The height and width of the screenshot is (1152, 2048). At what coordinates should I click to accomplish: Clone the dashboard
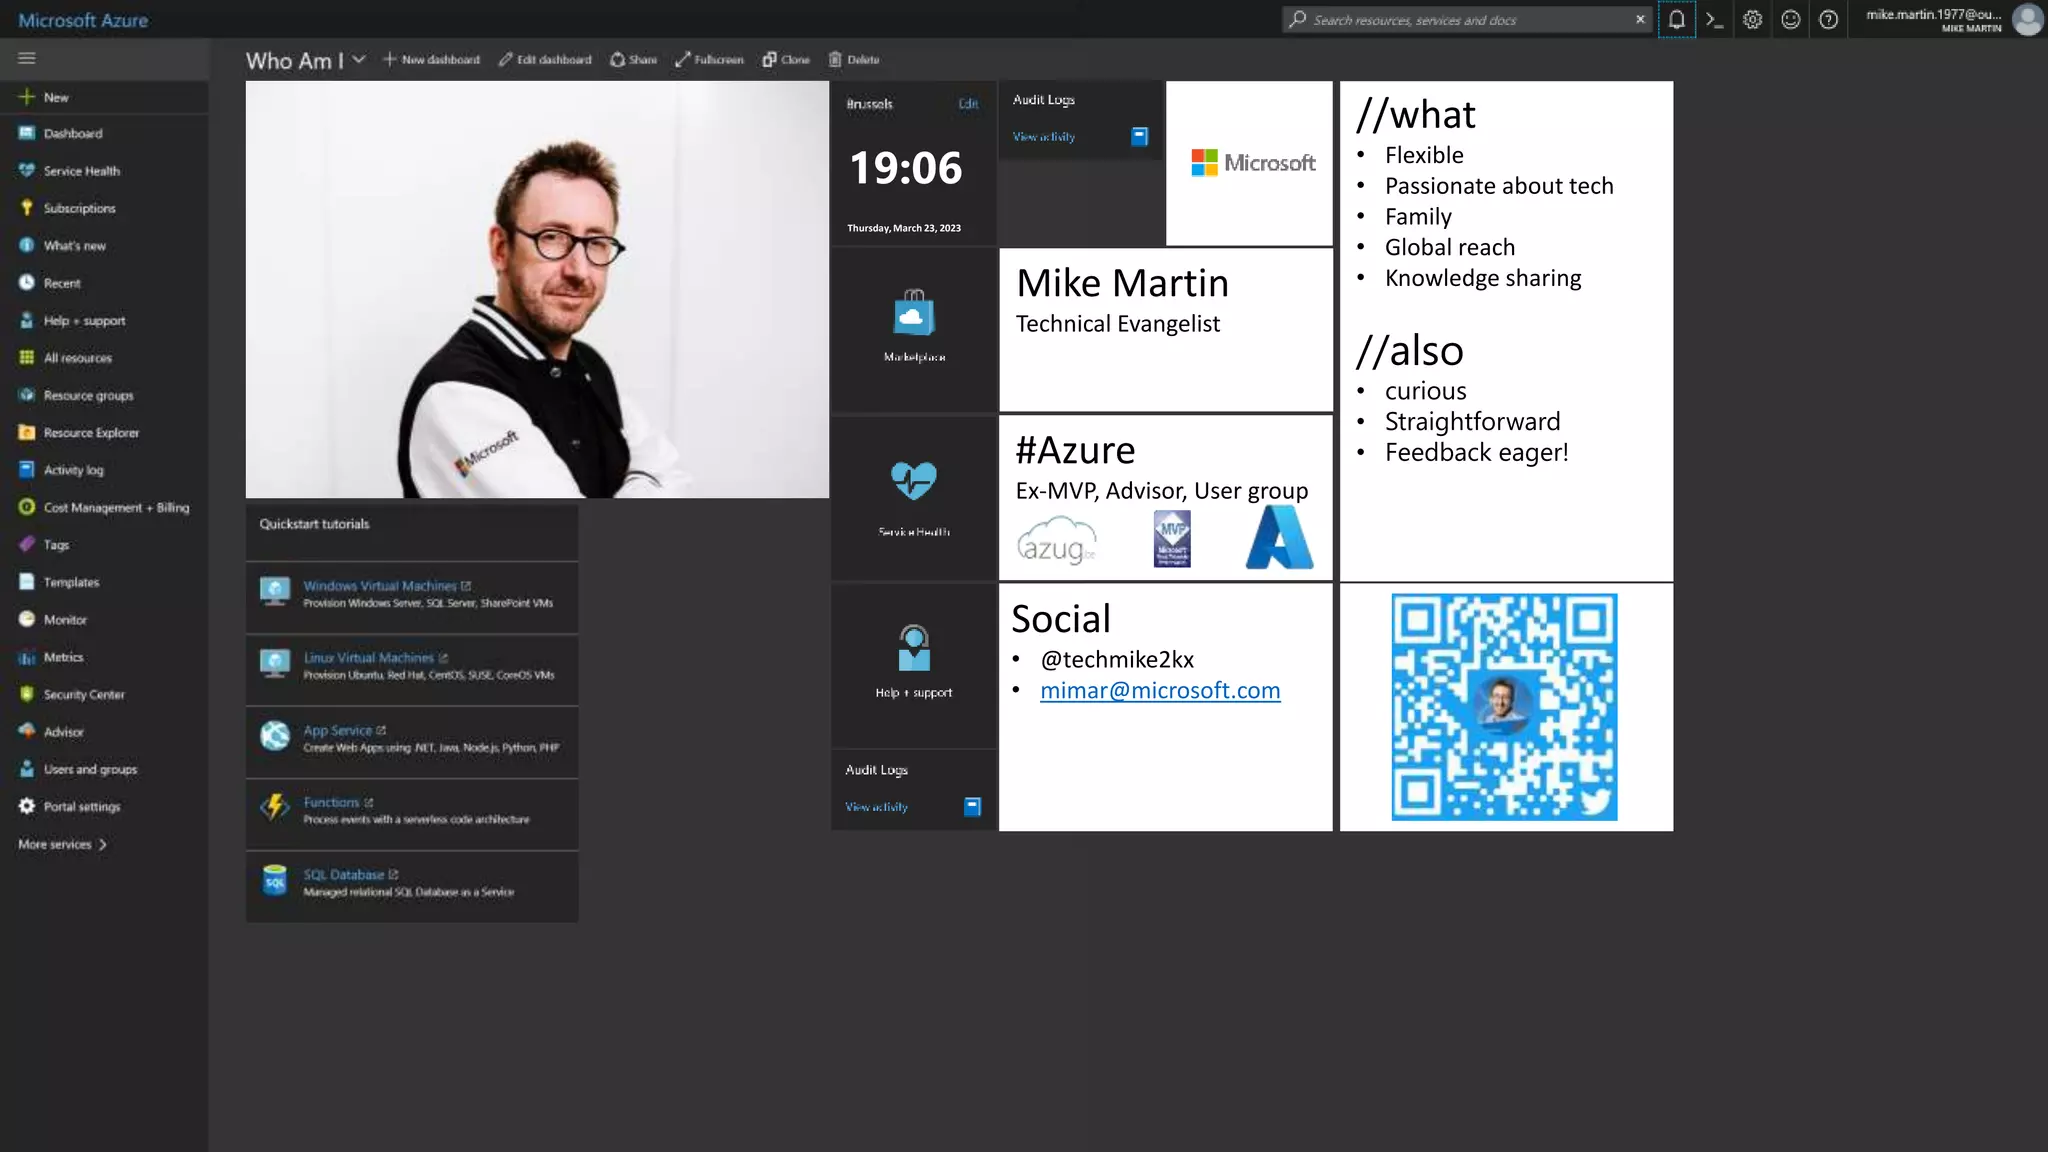(786, 60)
